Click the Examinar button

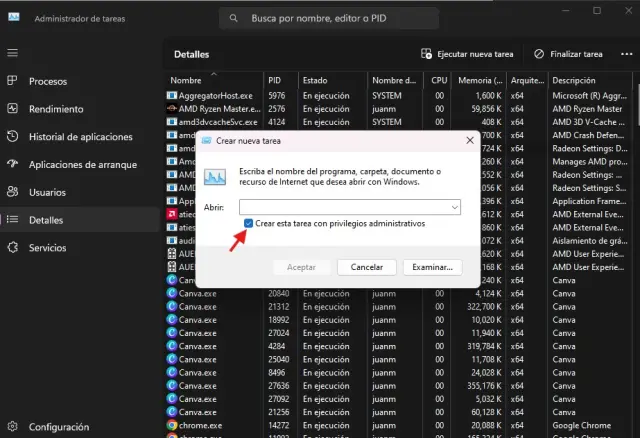pyautogui.click(x=432, y=267)
